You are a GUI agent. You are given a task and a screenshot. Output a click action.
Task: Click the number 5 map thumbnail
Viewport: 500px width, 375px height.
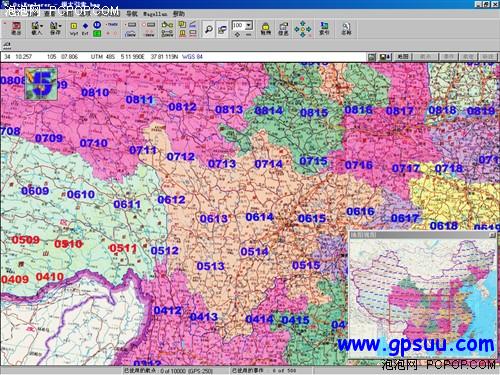coord(41,84)
